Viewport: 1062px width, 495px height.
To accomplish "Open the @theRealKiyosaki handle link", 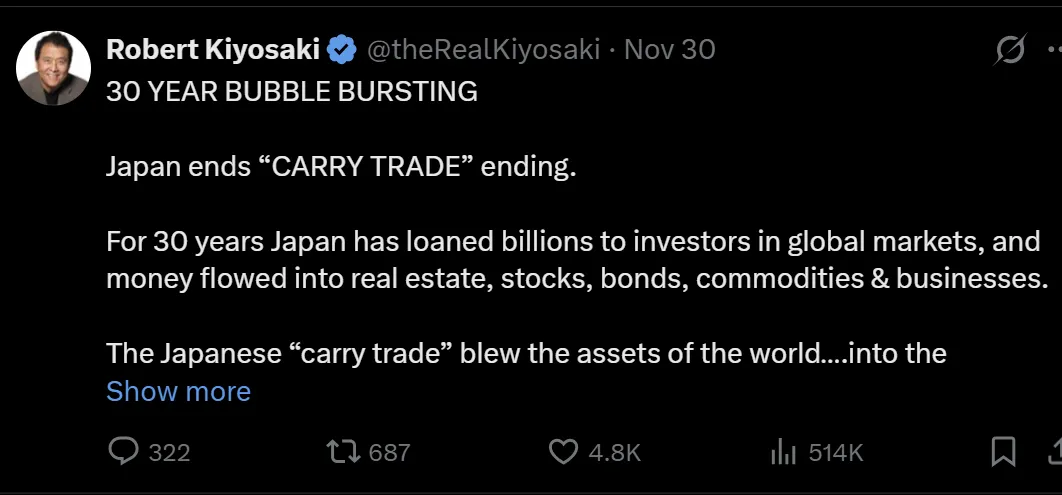I will pyautogui.click(x=483, y=49).
